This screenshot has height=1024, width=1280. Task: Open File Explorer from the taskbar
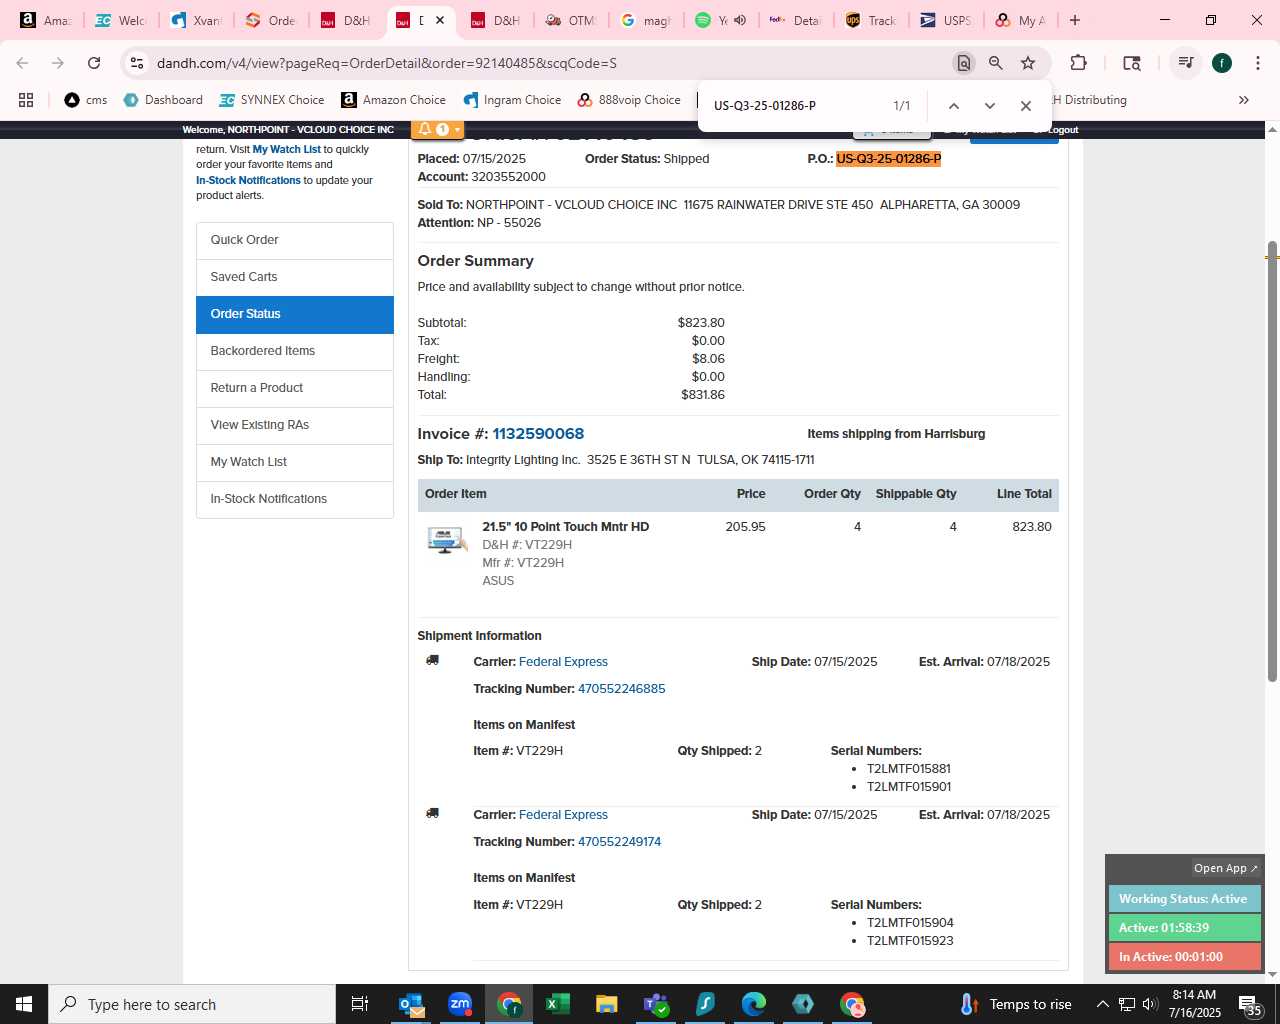point(607,1004)
